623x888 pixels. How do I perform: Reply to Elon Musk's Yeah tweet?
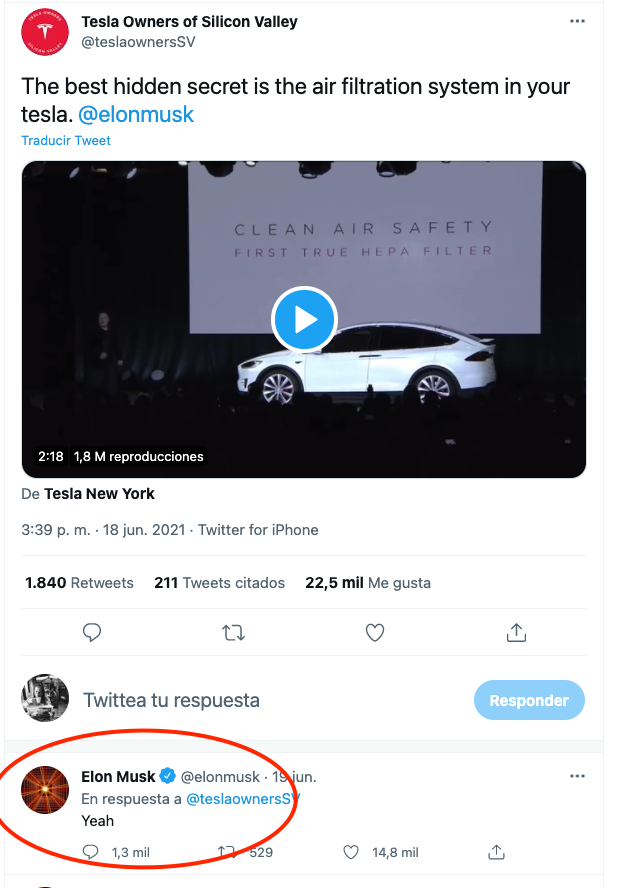pos(91,853)
